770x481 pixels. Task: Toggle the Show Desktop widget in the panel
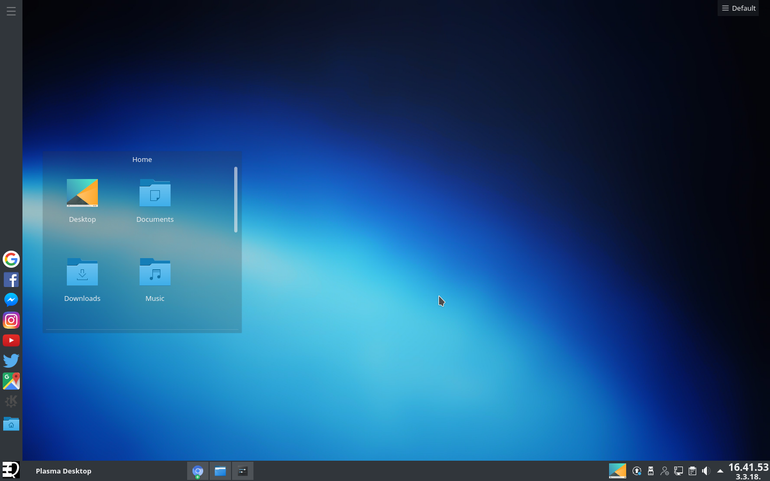(617, 471)
